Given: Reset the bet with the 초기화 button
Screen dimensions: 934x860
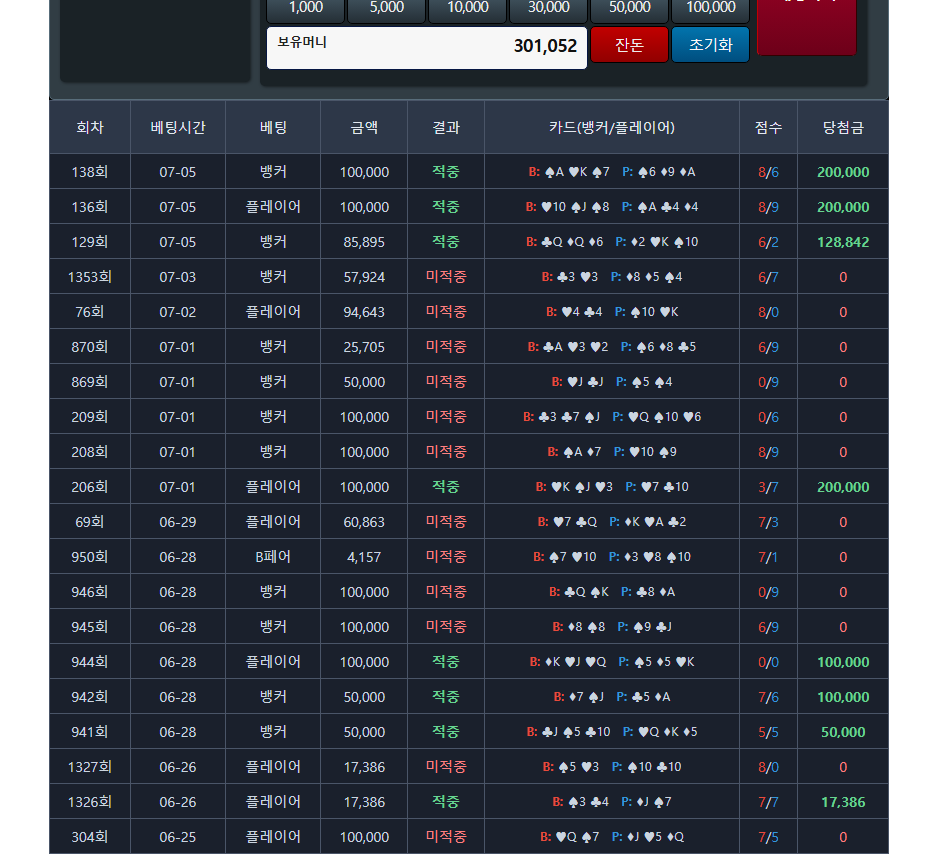Looking at the screenshot, I should click(711, 45).
